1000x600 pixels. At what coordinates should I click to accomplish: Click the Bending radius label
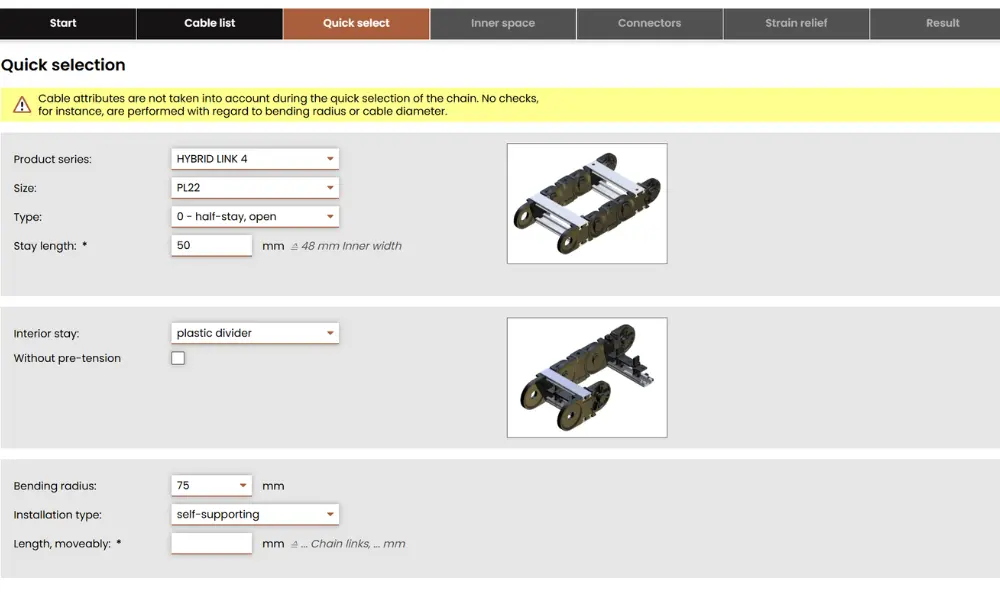click(55, 486)
